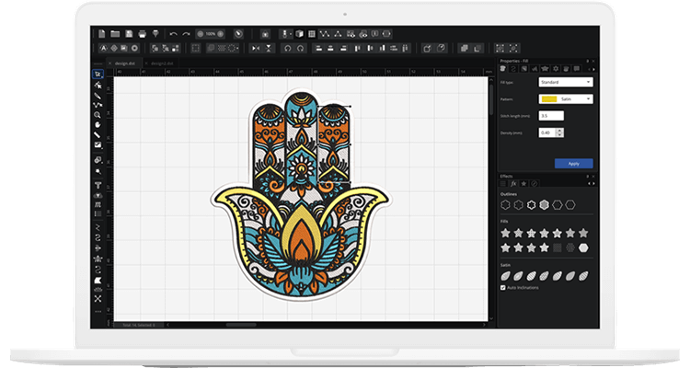The image size is (690, 368).
Task: Select the node edit tool below the pencil
Action: tap(97, 105)
